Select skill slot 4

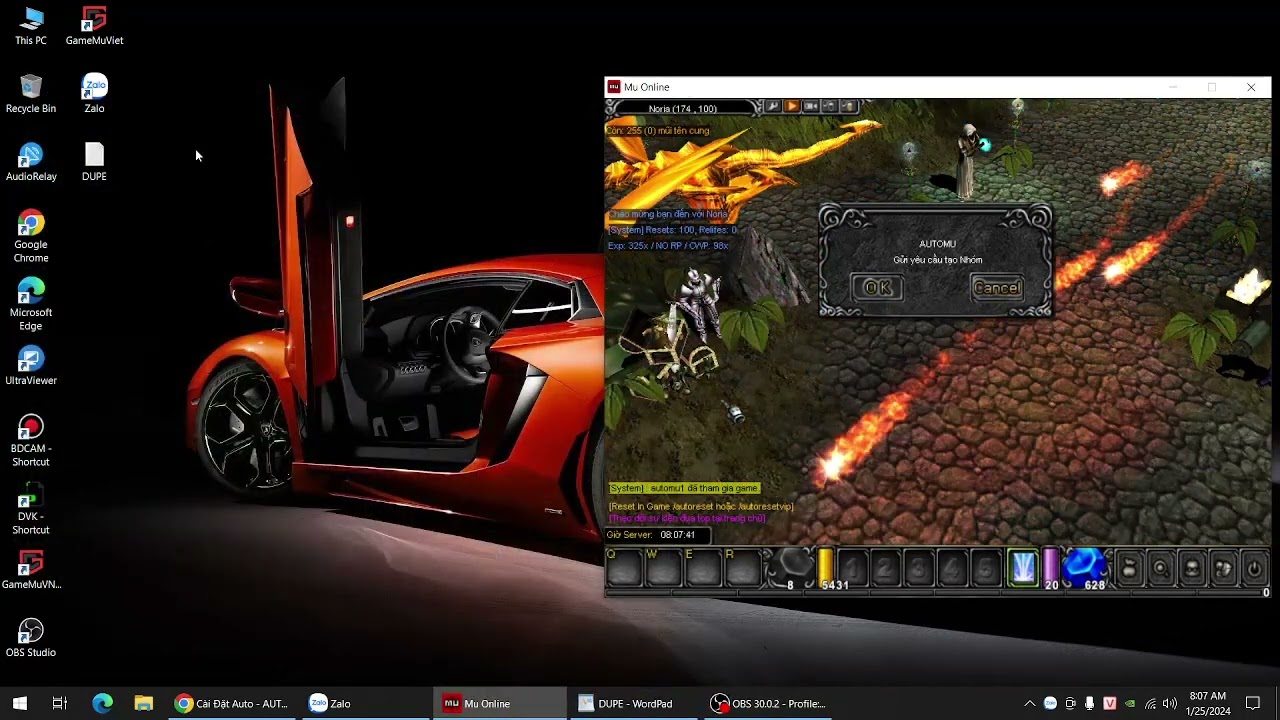(951, 568)
